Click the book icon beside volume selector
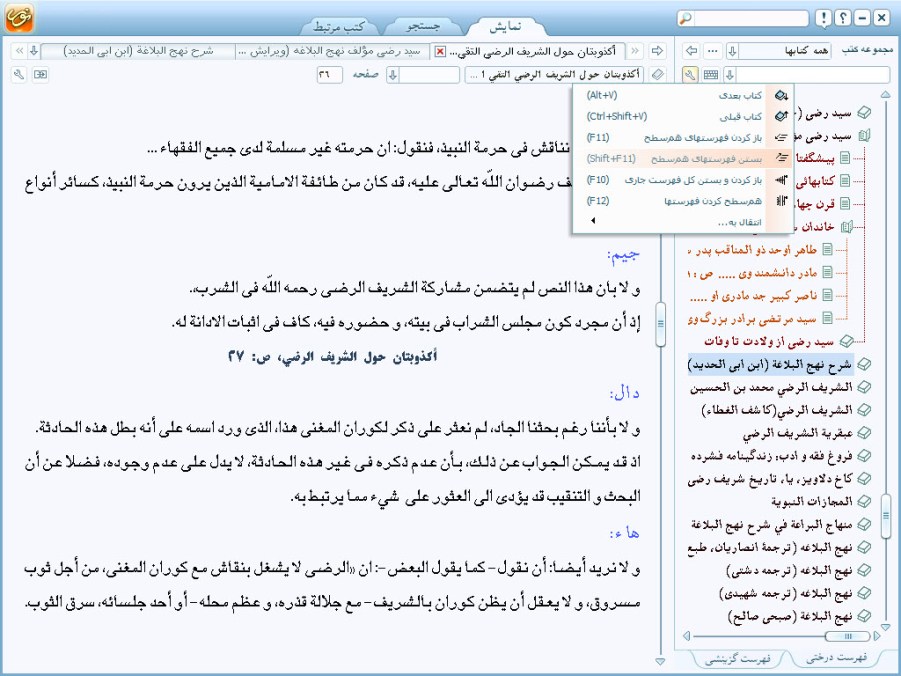Viewport: 901px width, 676px height. (658, 74)
